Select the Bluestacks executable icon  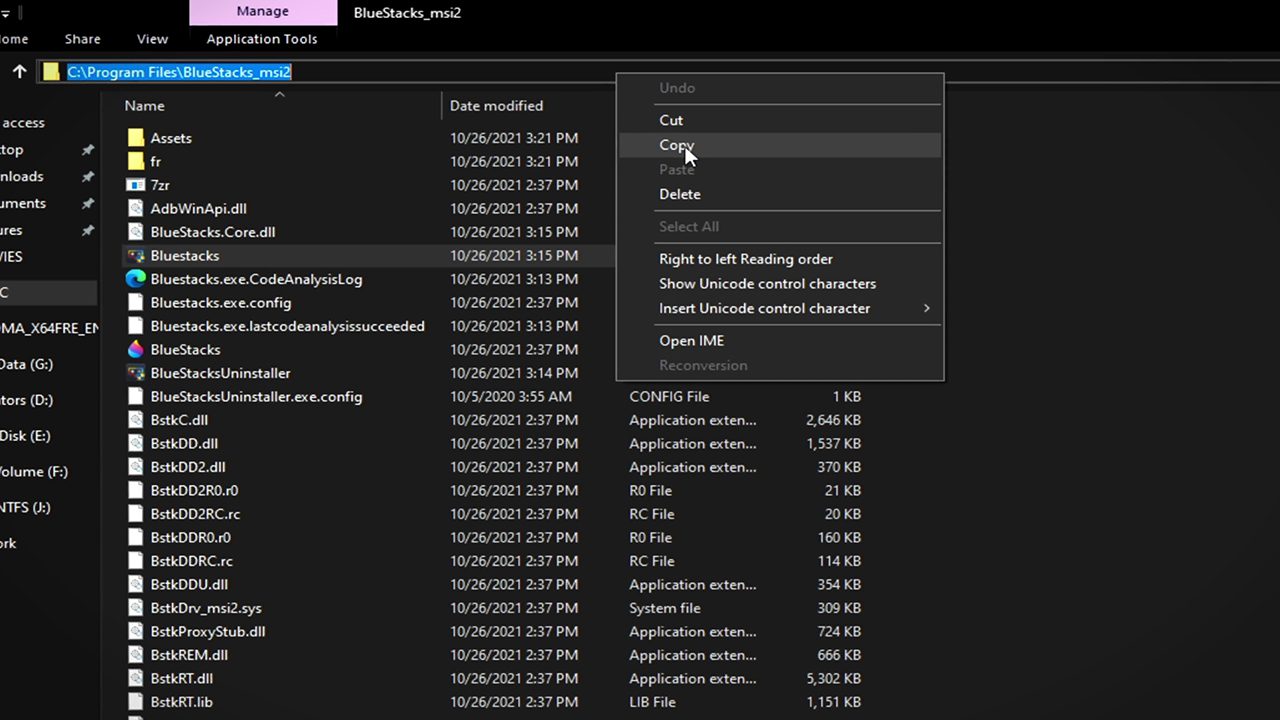tap(136, 256)
